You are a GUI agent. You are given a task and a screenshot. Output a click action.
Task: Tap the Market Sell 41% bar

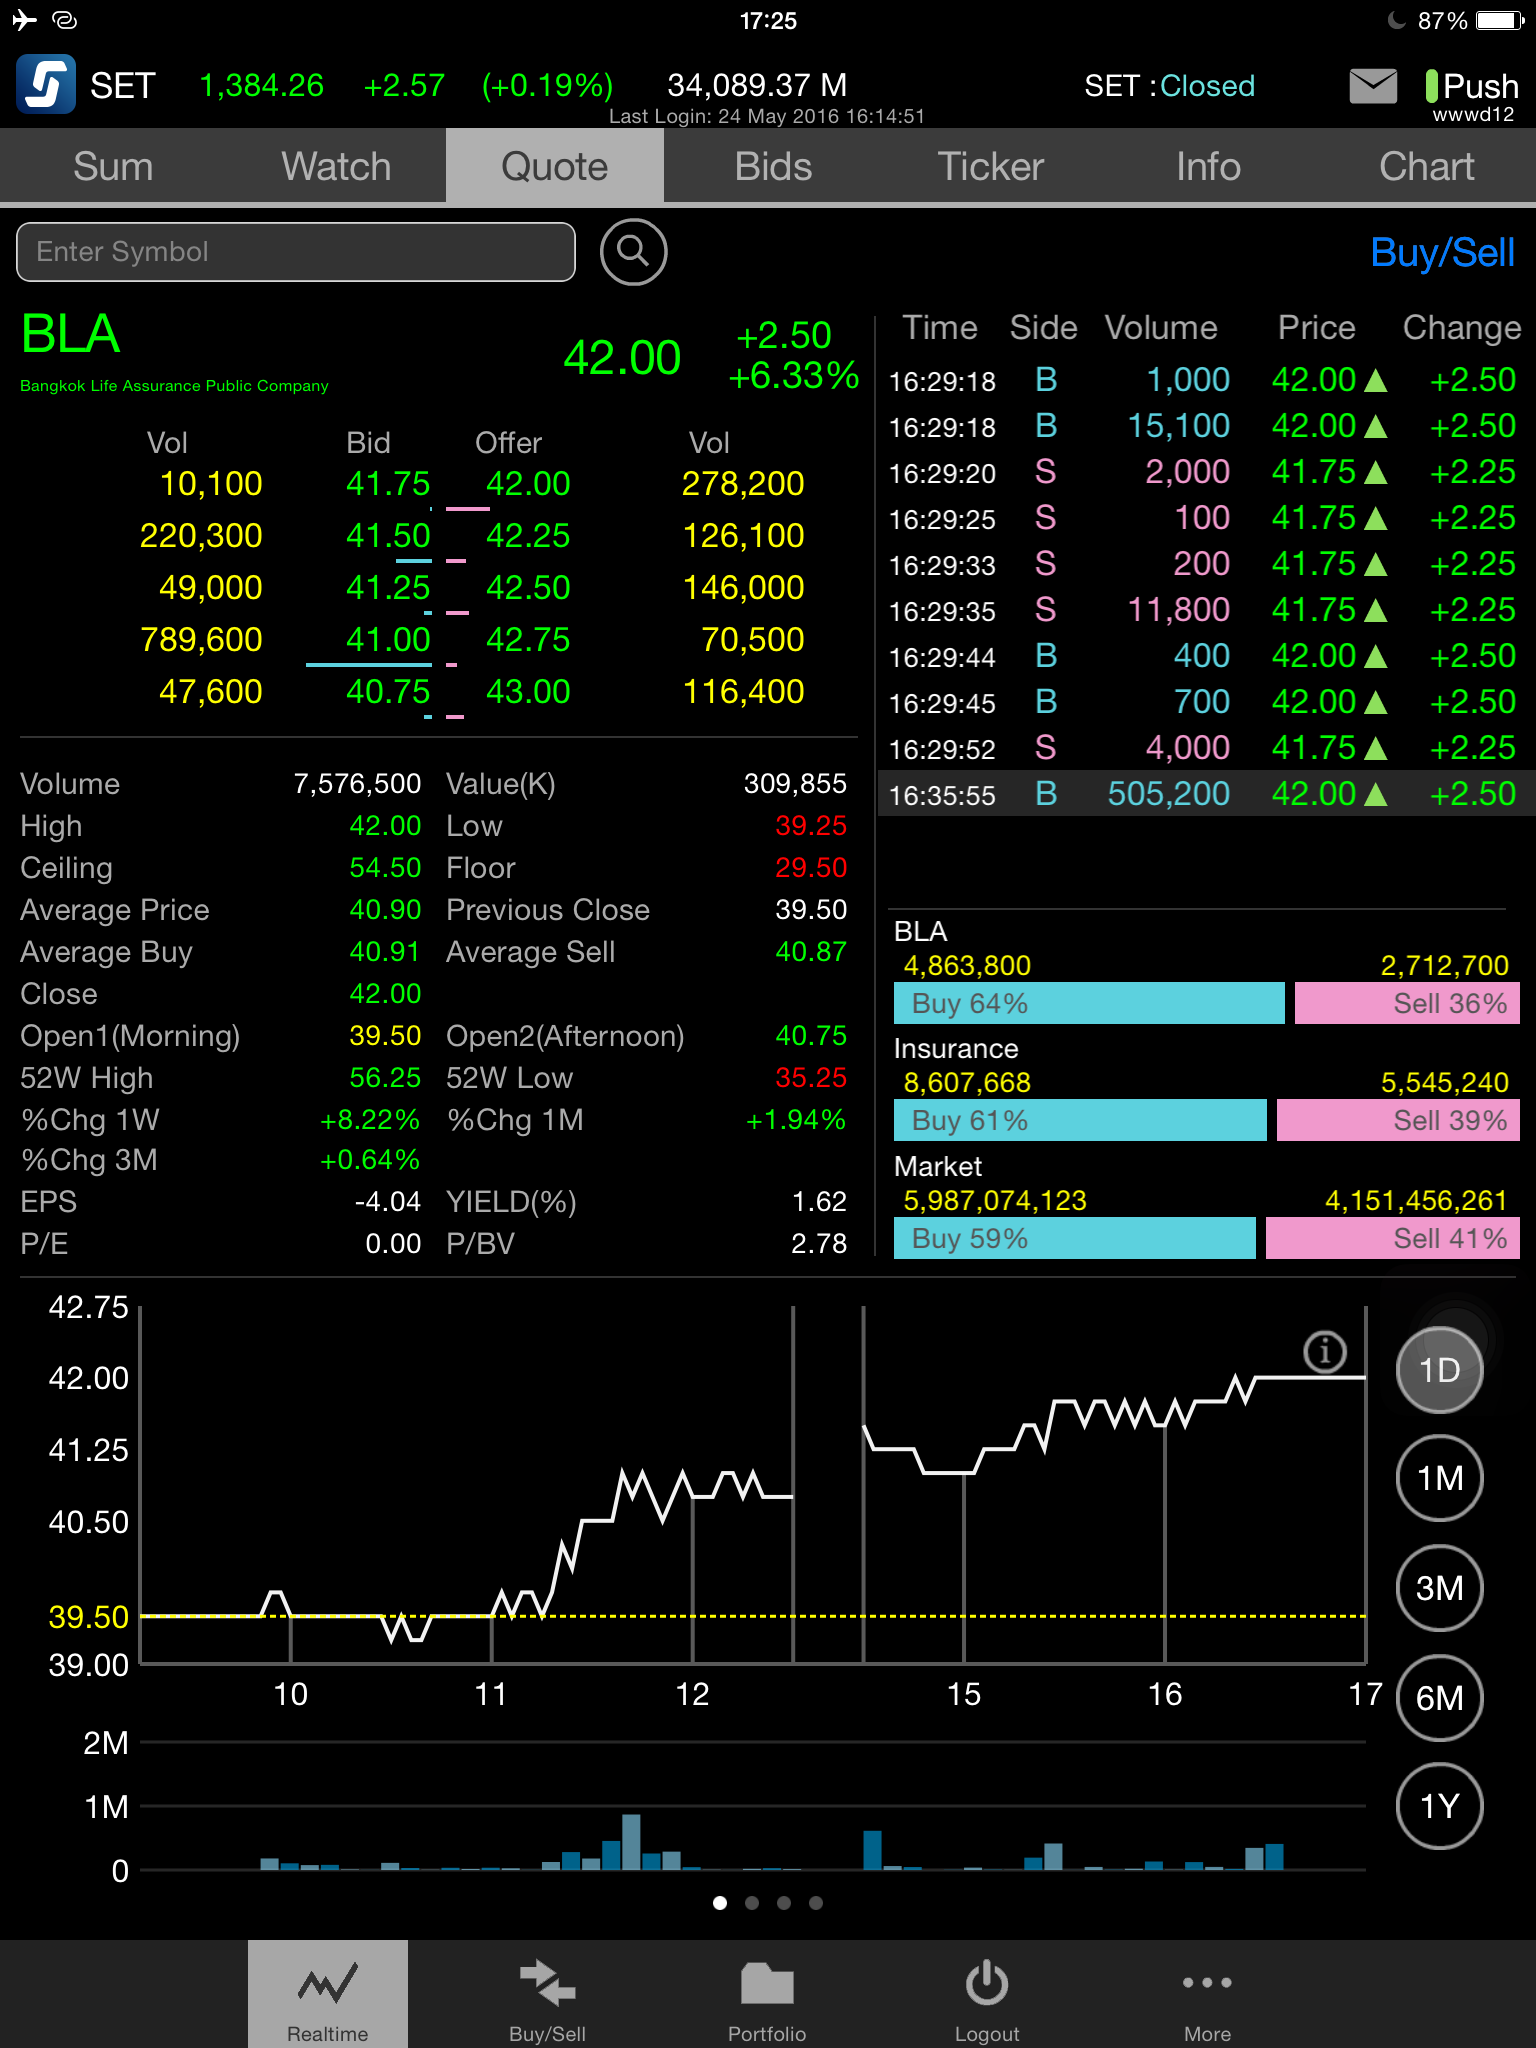click(1393, 1238)
